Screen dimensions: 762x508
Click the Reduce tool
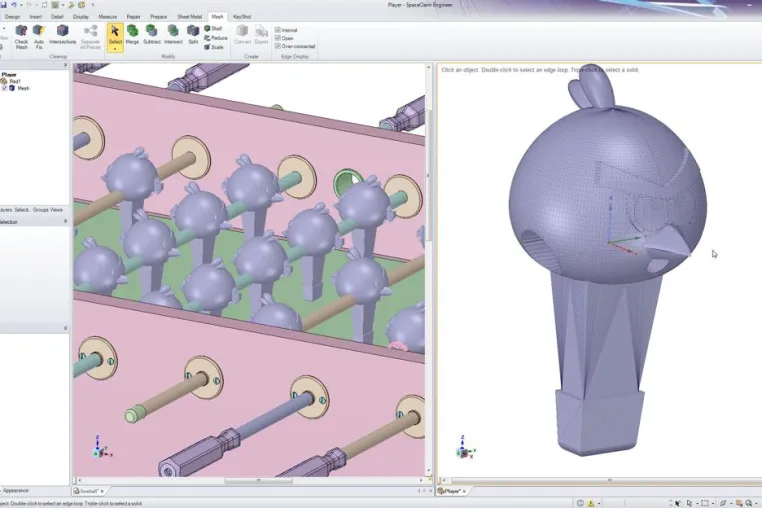[x=216, y=38]
